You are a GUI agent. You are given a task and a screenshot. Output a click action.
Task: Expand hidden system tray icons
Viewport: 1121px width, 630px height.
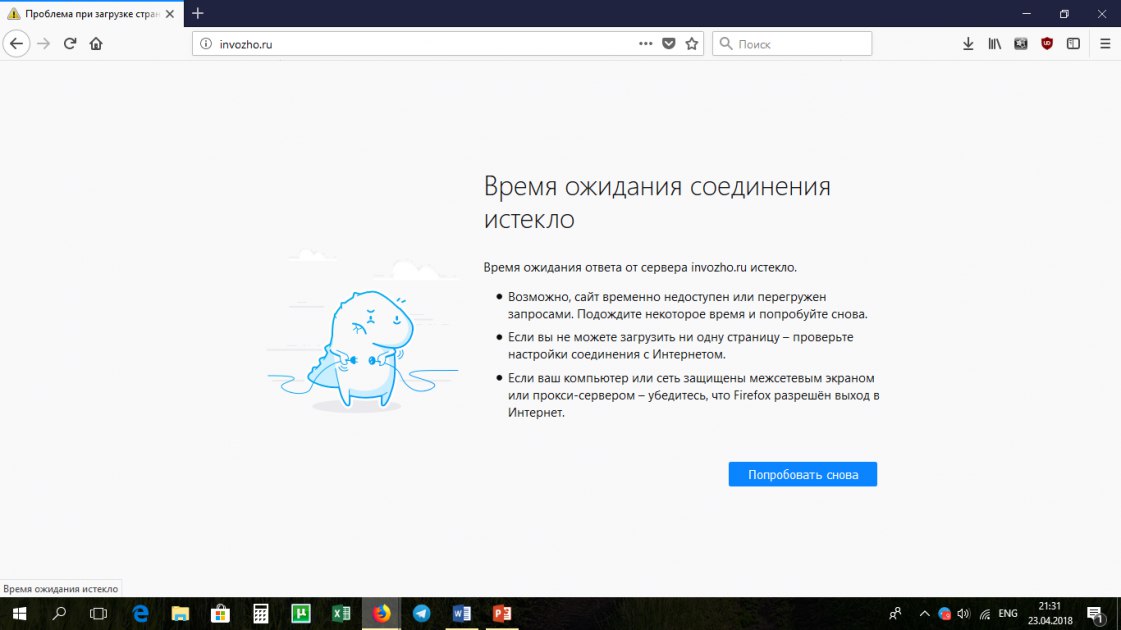[x=924, y=614]
